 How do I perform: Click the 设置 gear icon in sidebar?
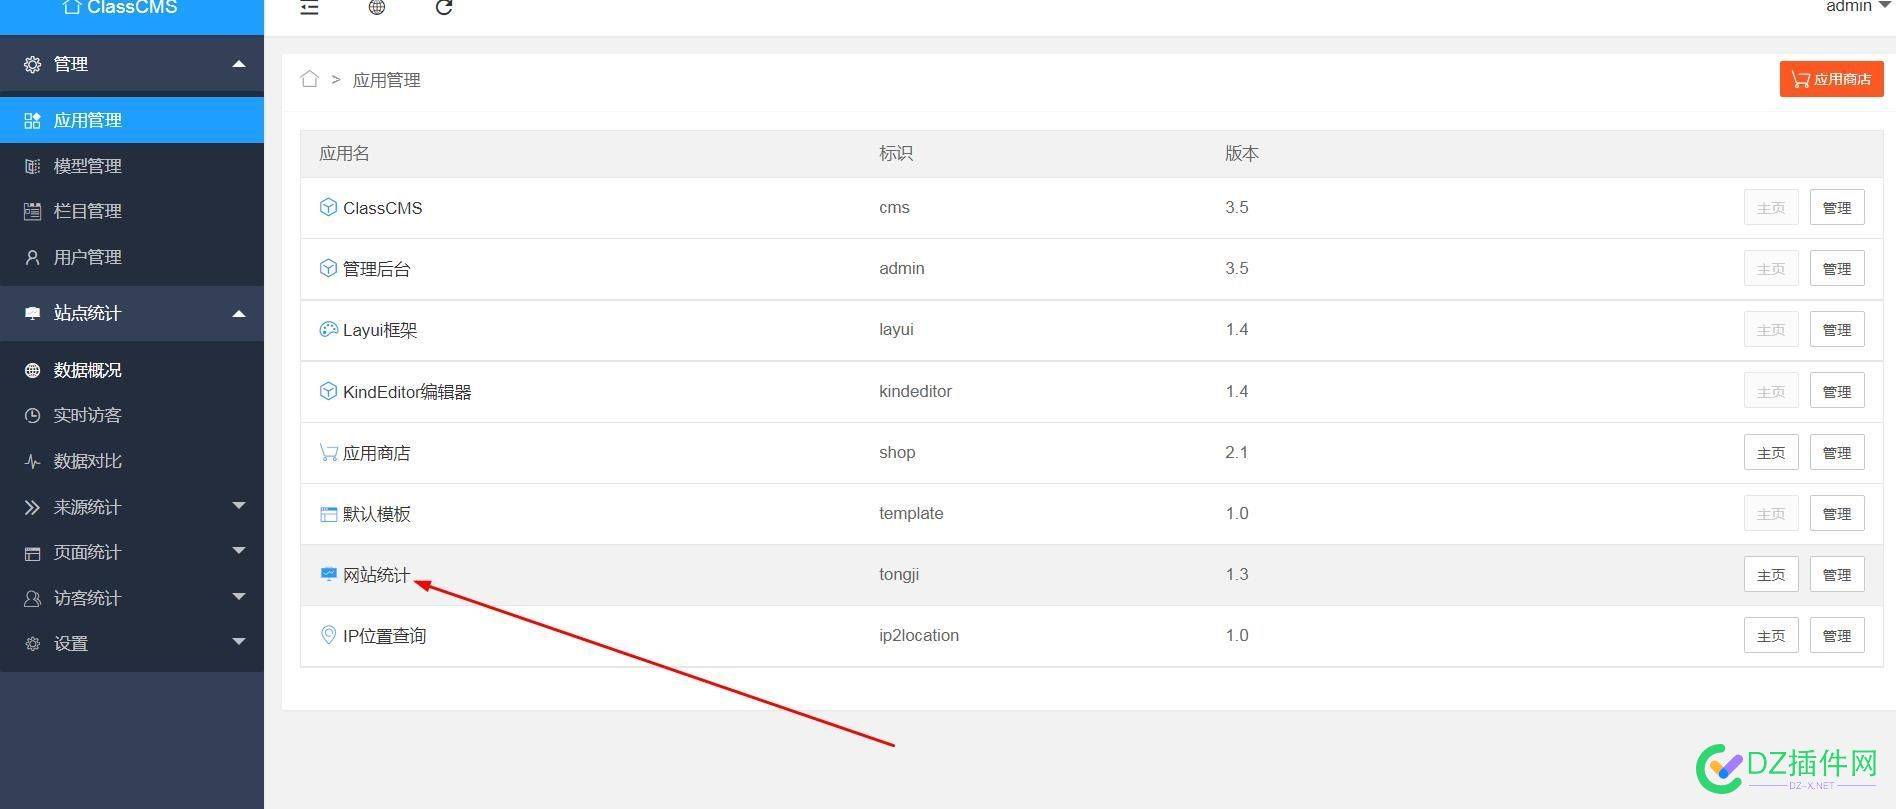pos(32,643)
